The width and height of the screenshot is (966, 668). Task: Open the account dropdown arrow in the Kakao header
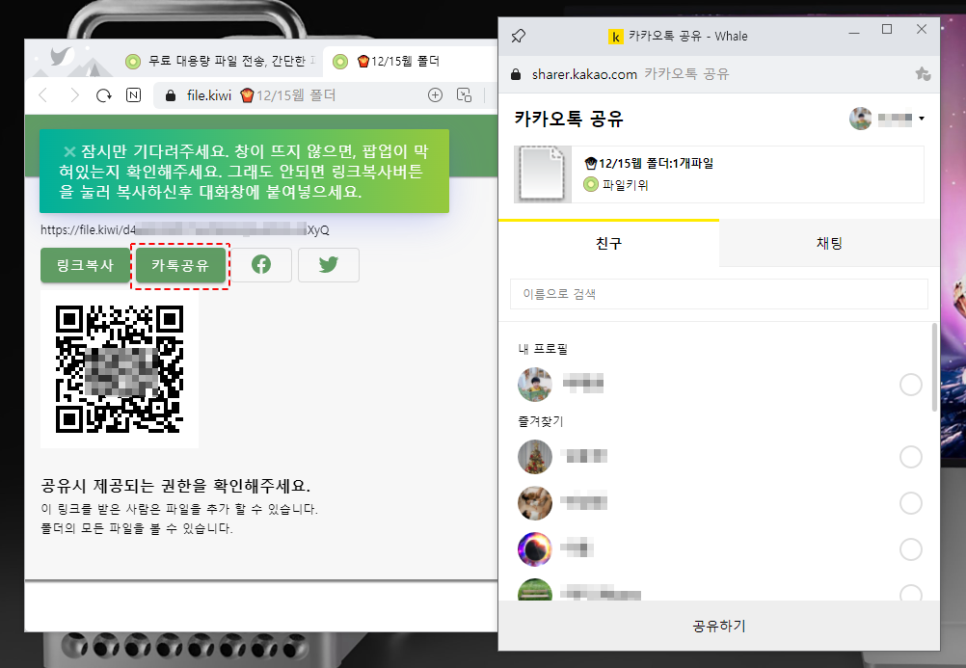click(x=922, y=118)
